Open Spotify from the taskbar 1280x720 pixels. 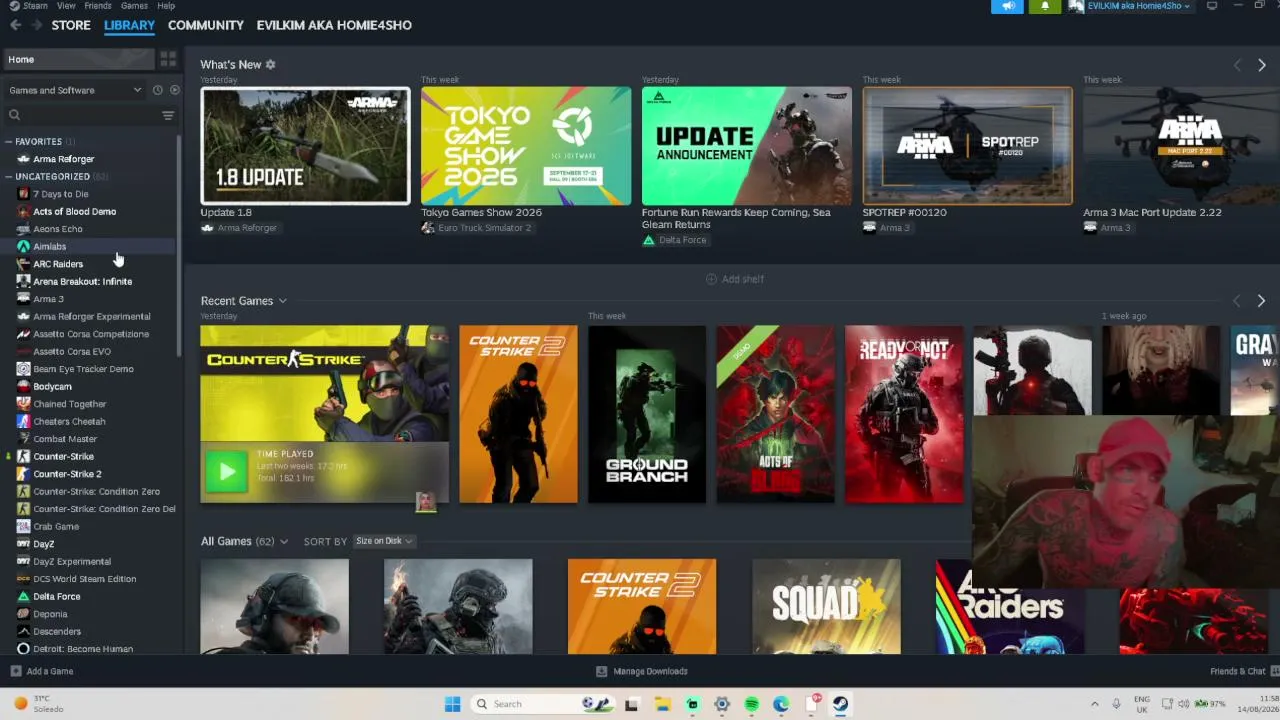pyautogui.click(x=751, y=704)
